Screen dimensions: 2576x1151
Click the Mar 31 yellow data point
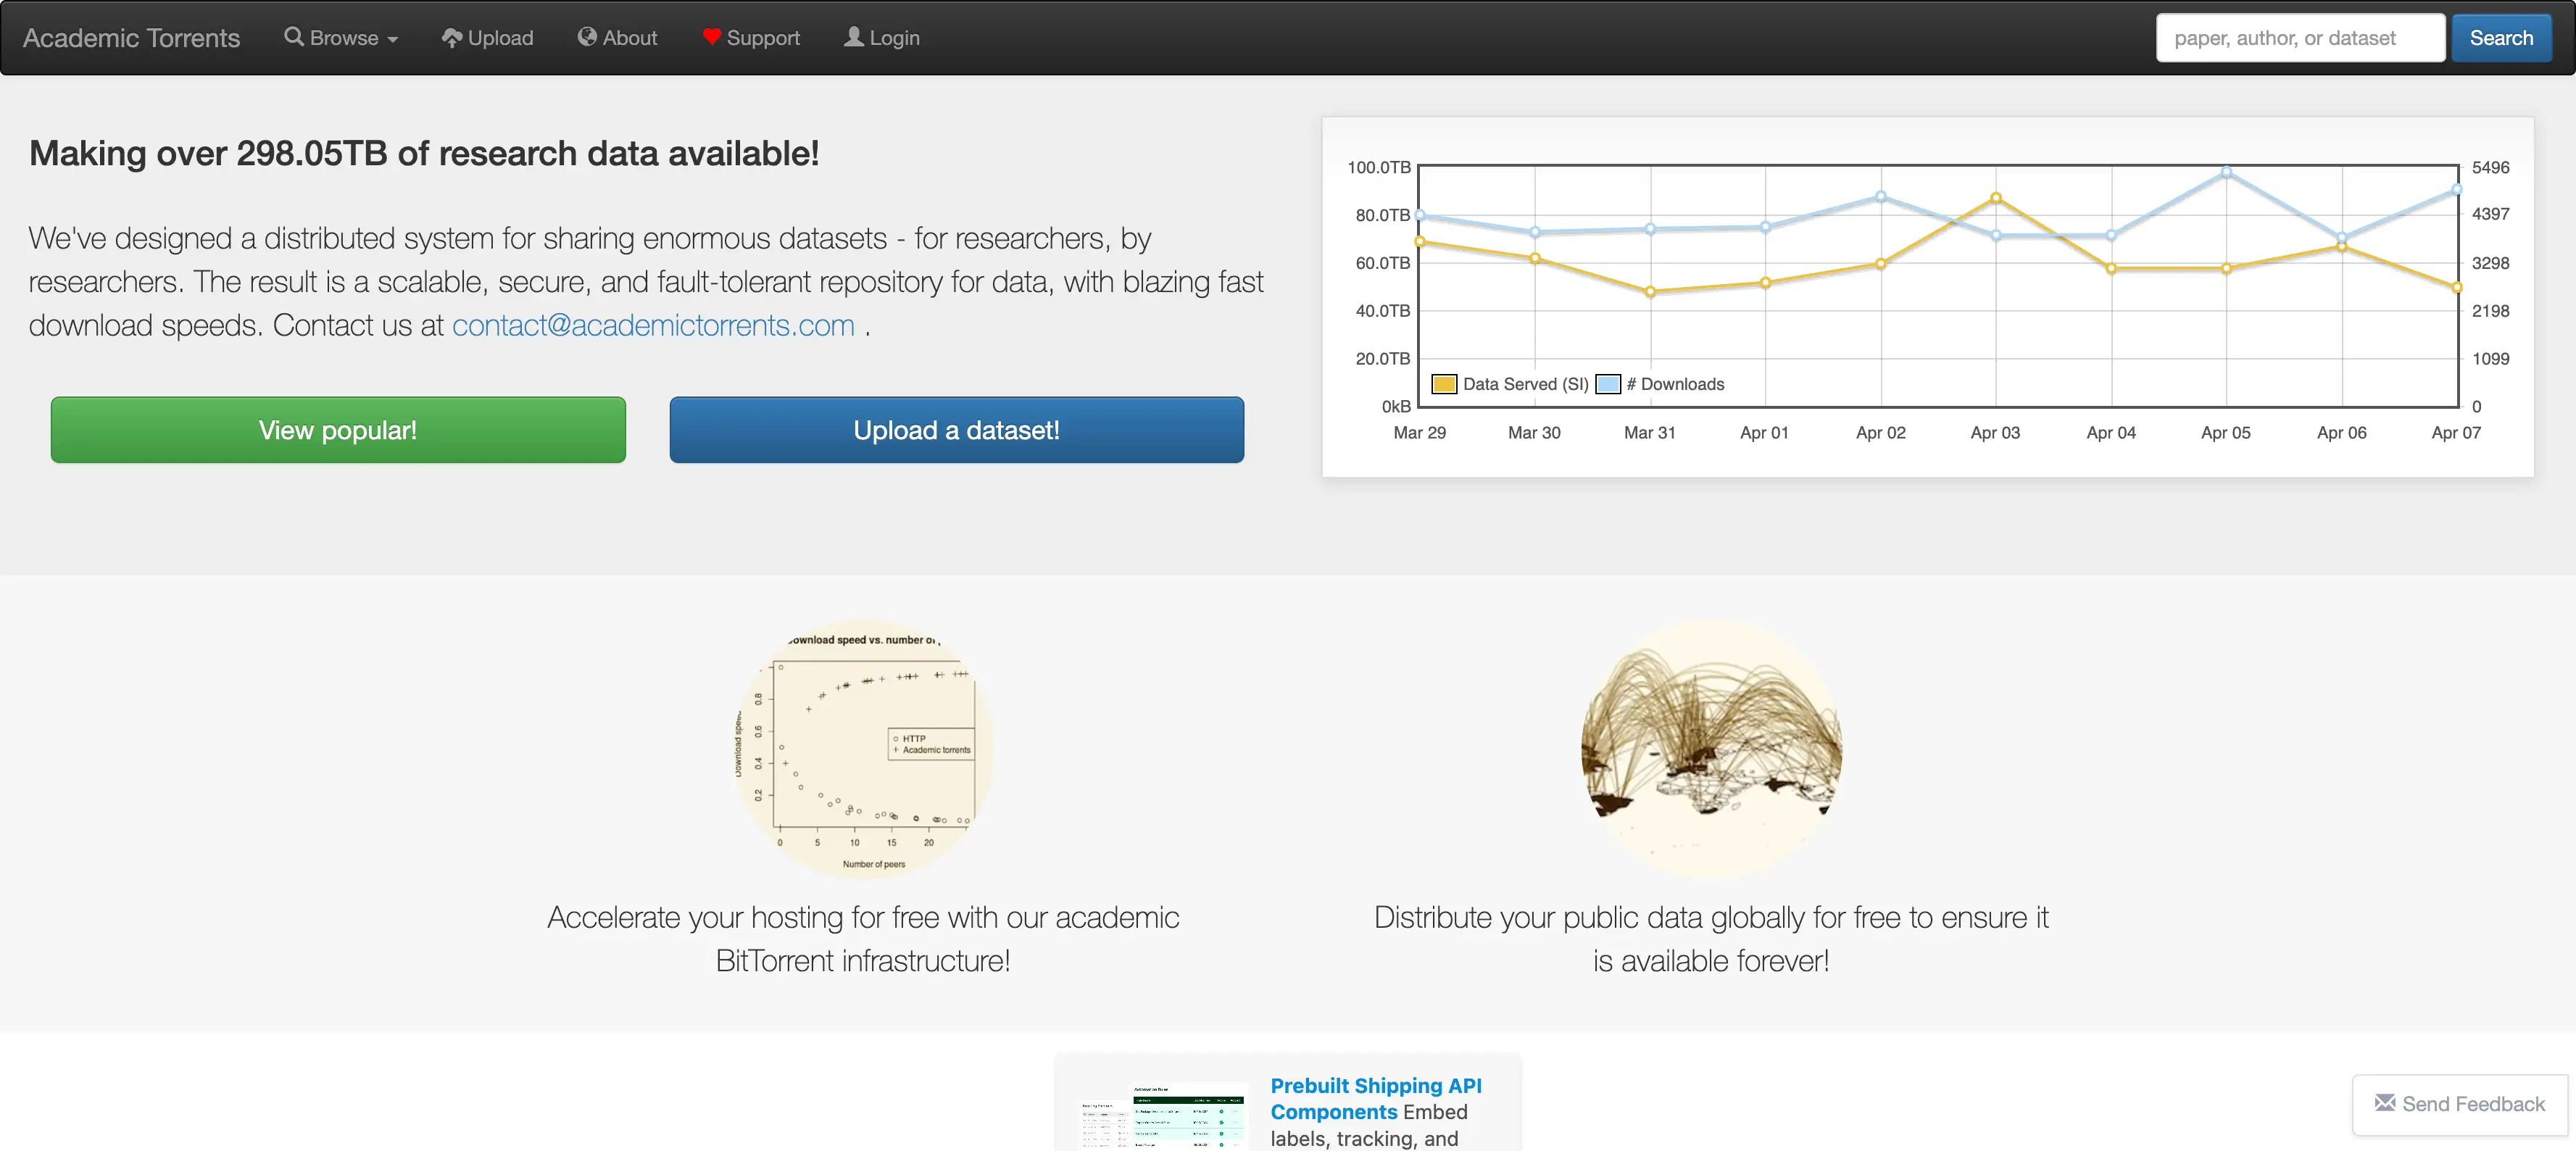click(1650, 292)
